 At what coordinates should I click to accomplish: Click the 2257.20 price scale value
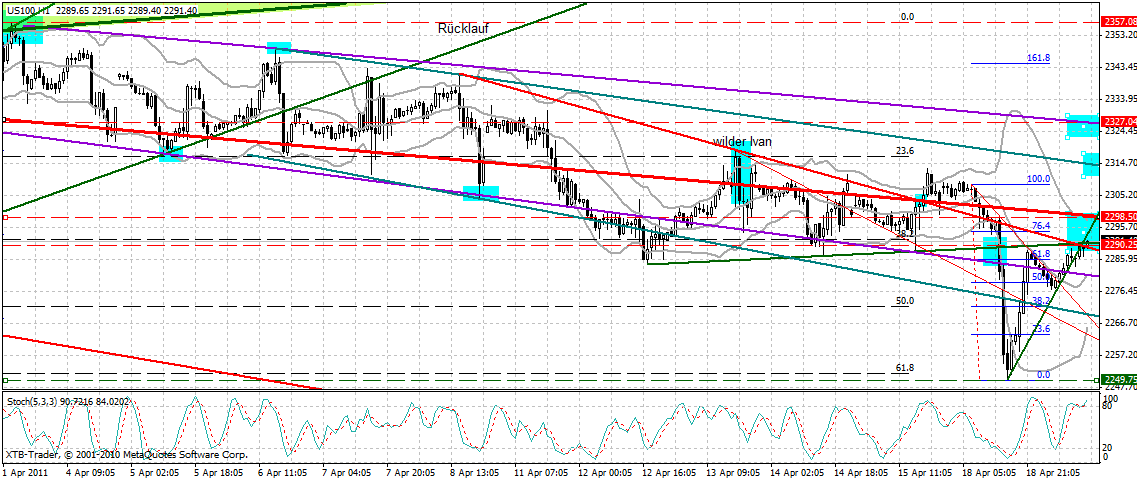1120,354
